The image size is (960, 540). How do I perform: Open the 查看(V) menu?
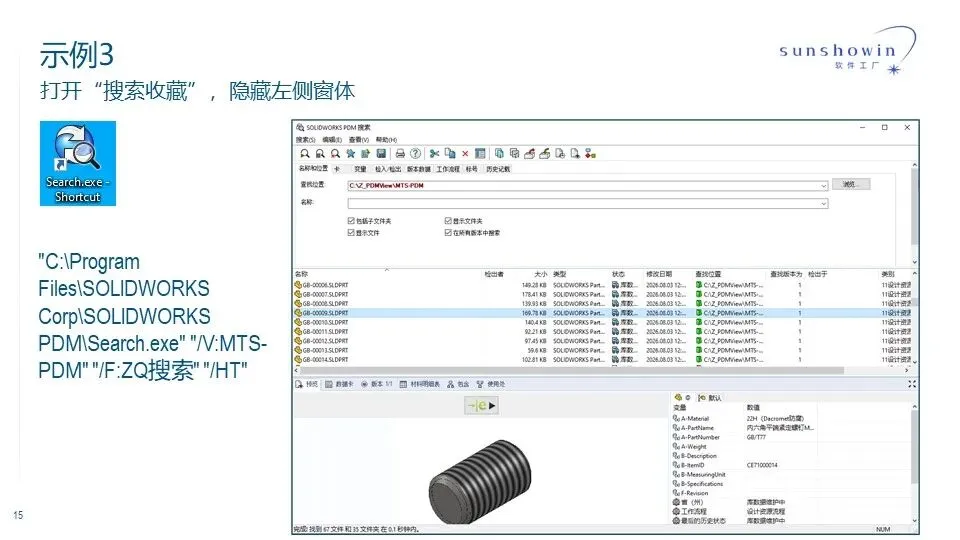[359, 140]
